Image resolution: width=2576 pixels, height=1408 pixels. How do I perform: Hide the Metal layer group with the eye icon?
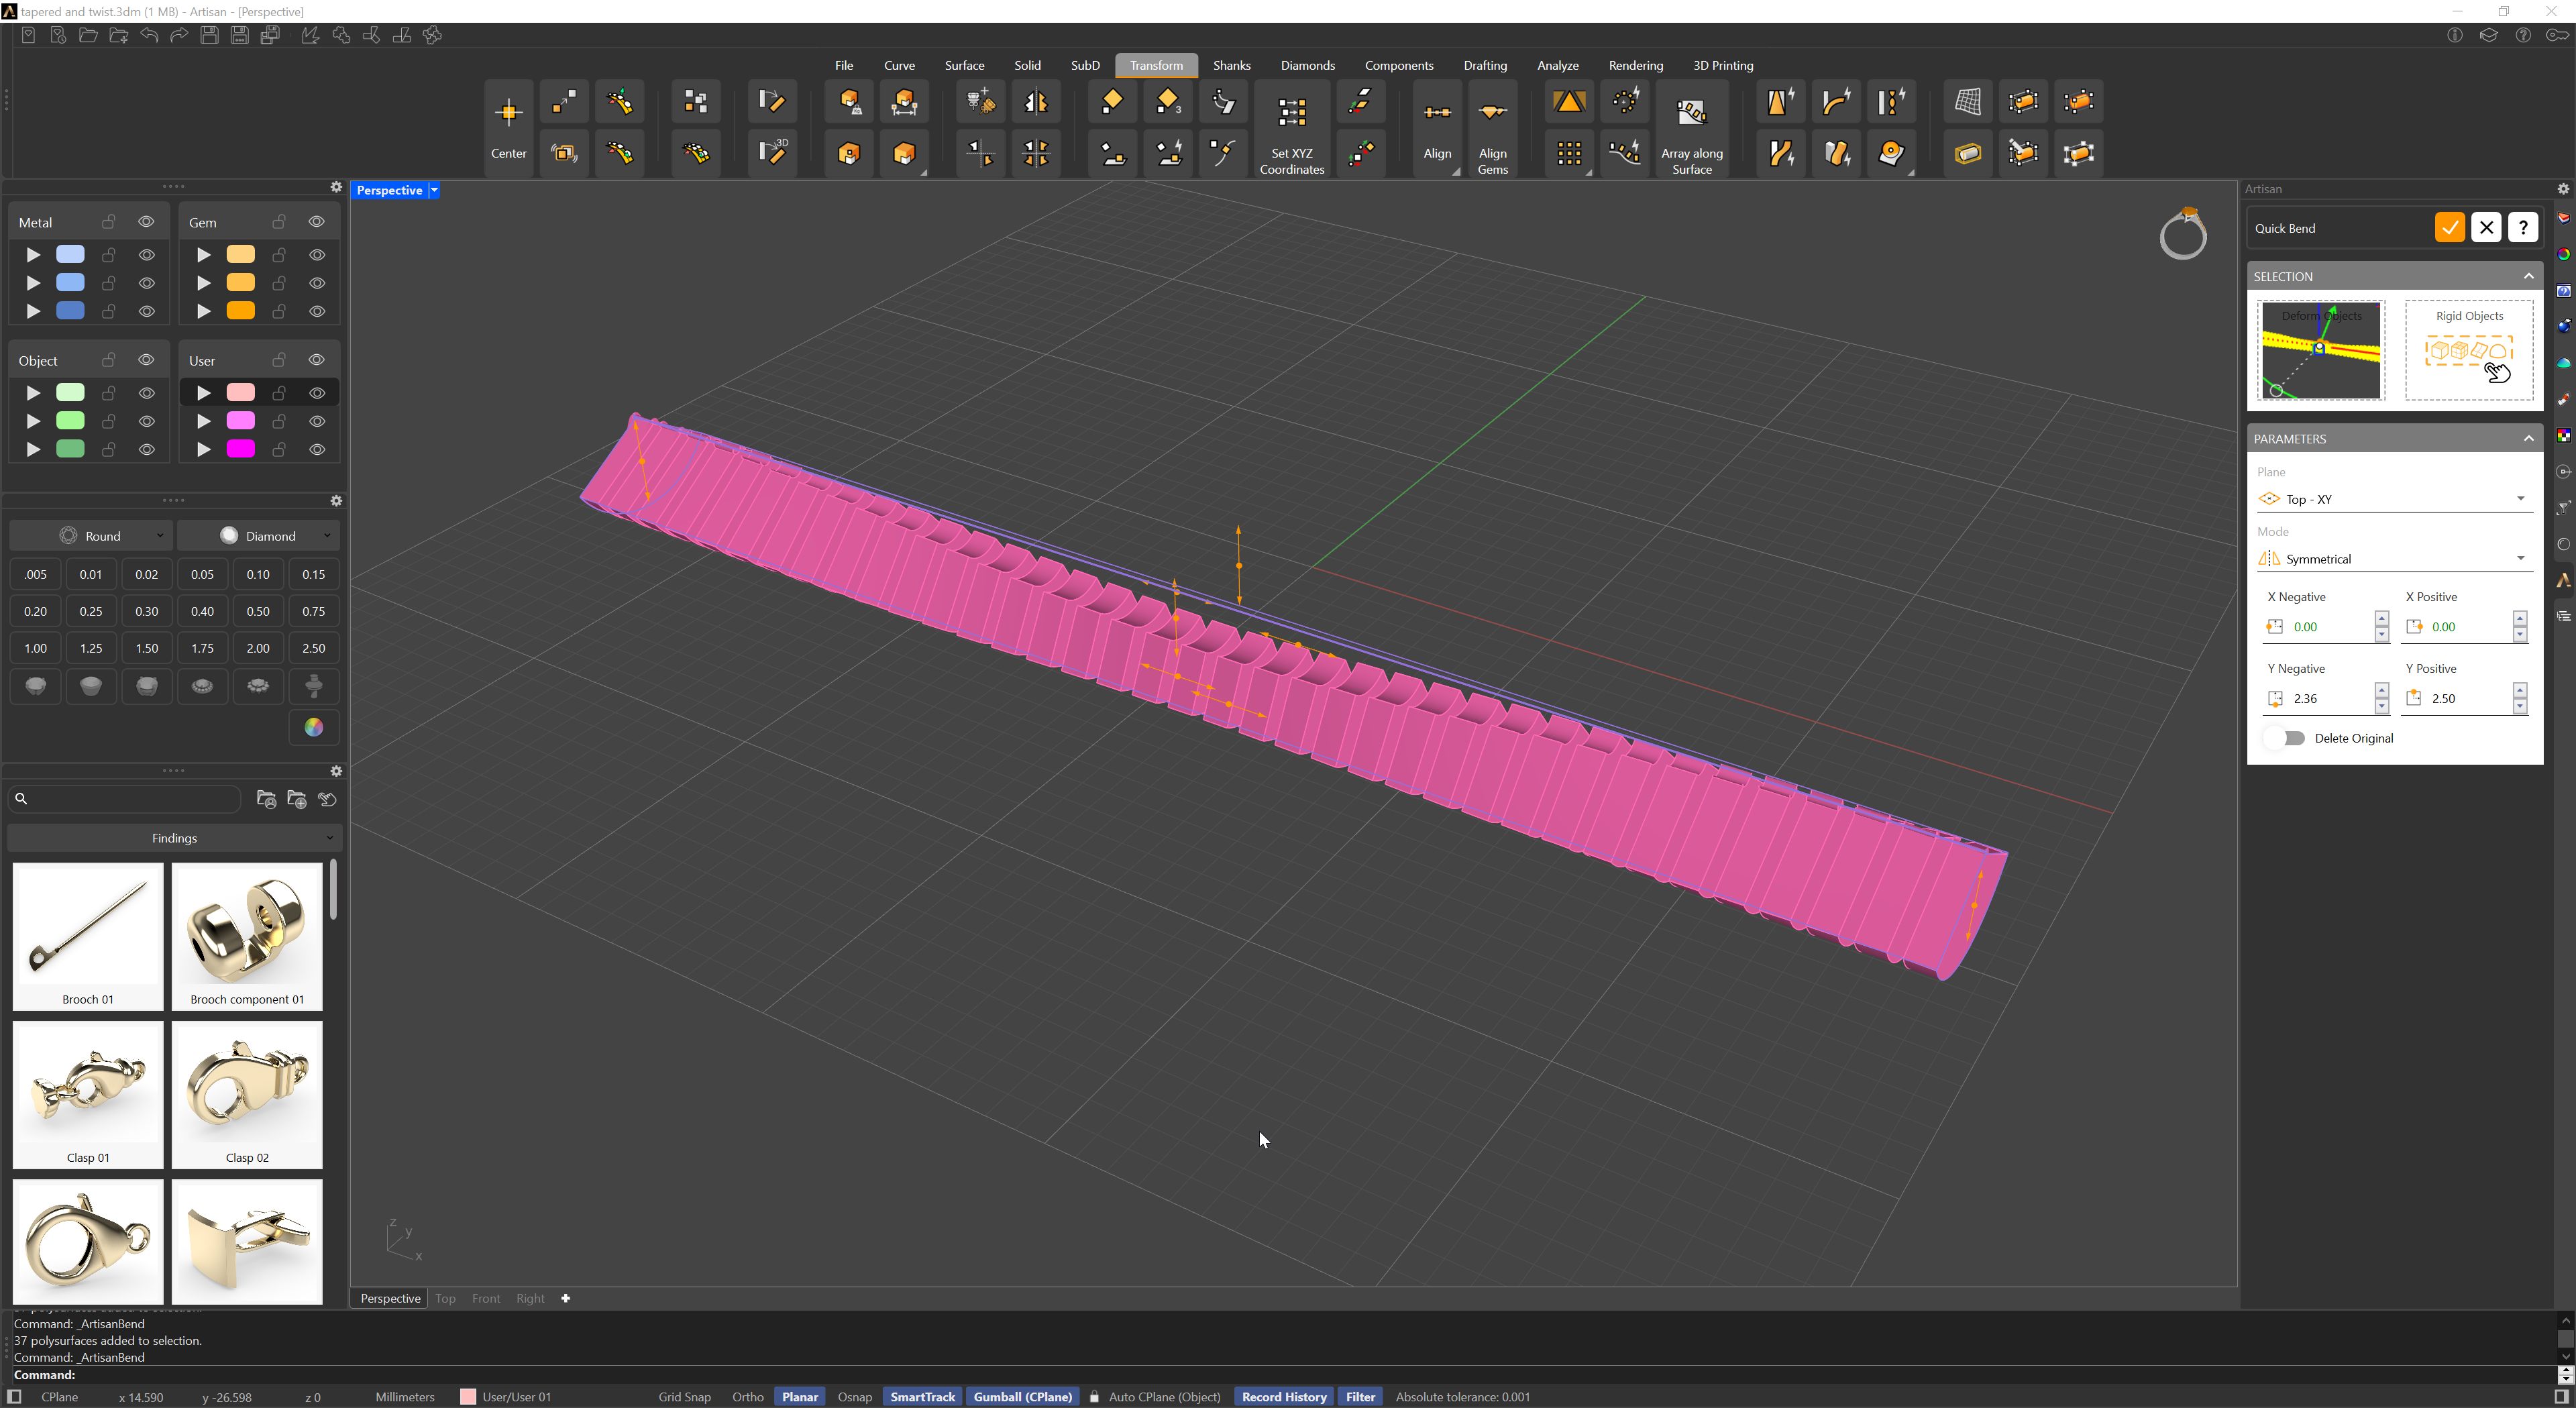click(x=146, y=222)
